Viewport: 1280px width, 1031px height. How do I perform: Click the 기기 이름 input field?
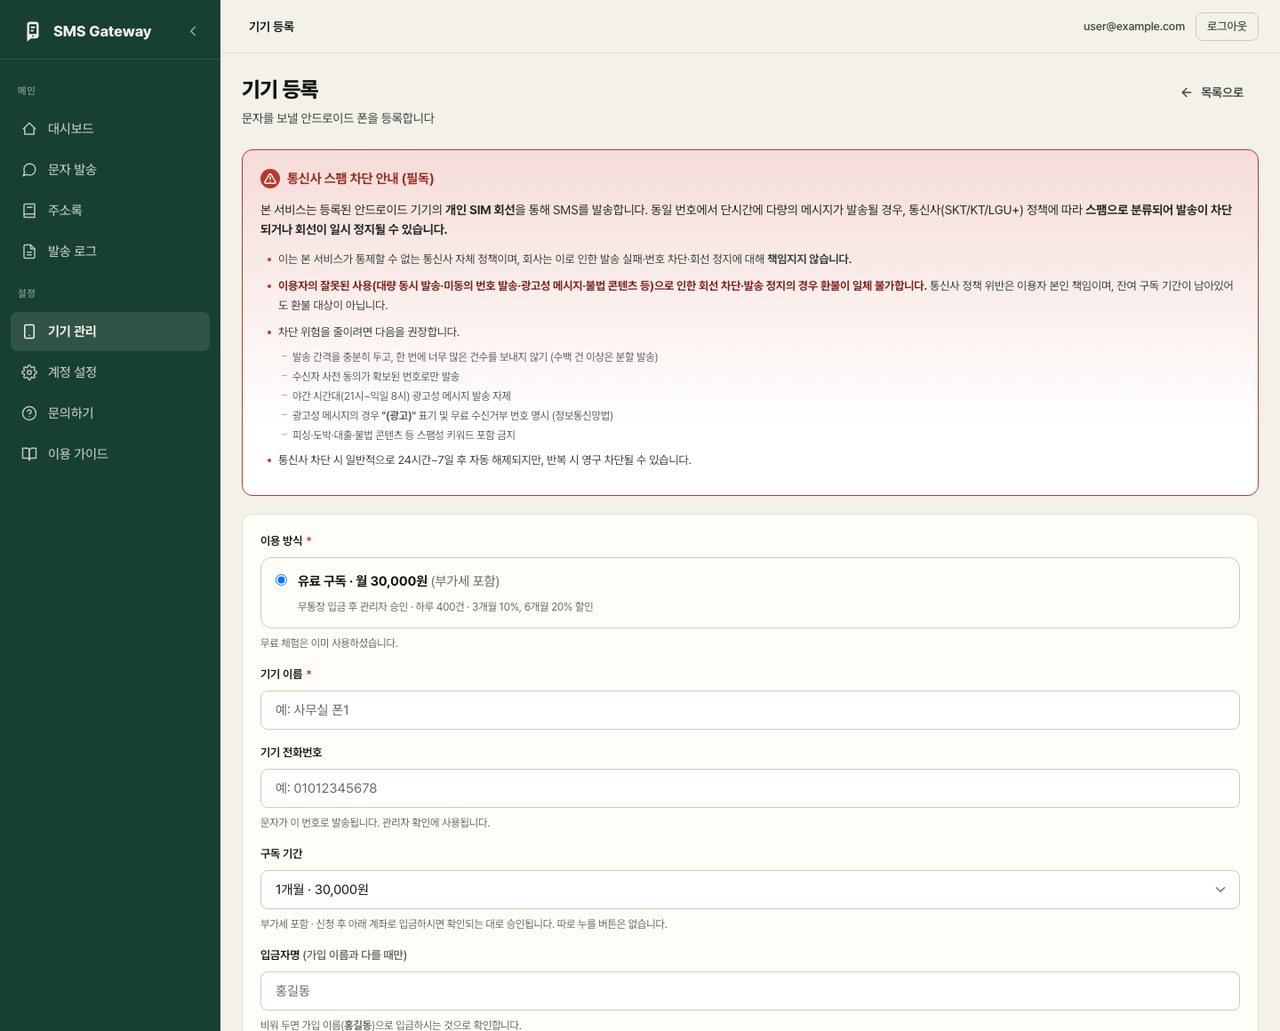[750, 710]
